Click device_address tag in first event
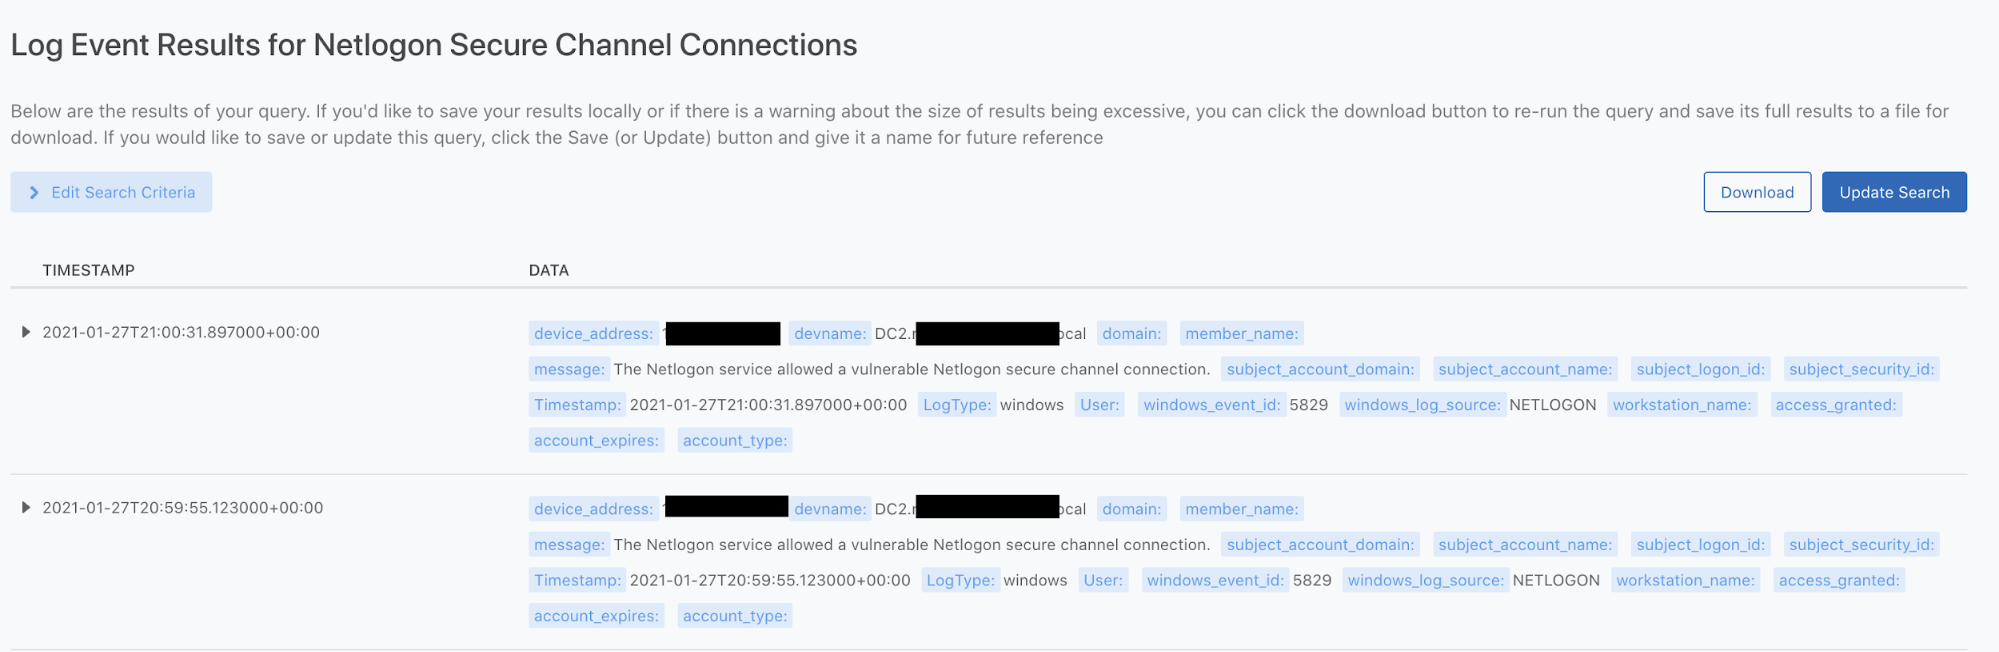Image resolution: width=1999 pixels, height=652 pixels. click(594, 334)
